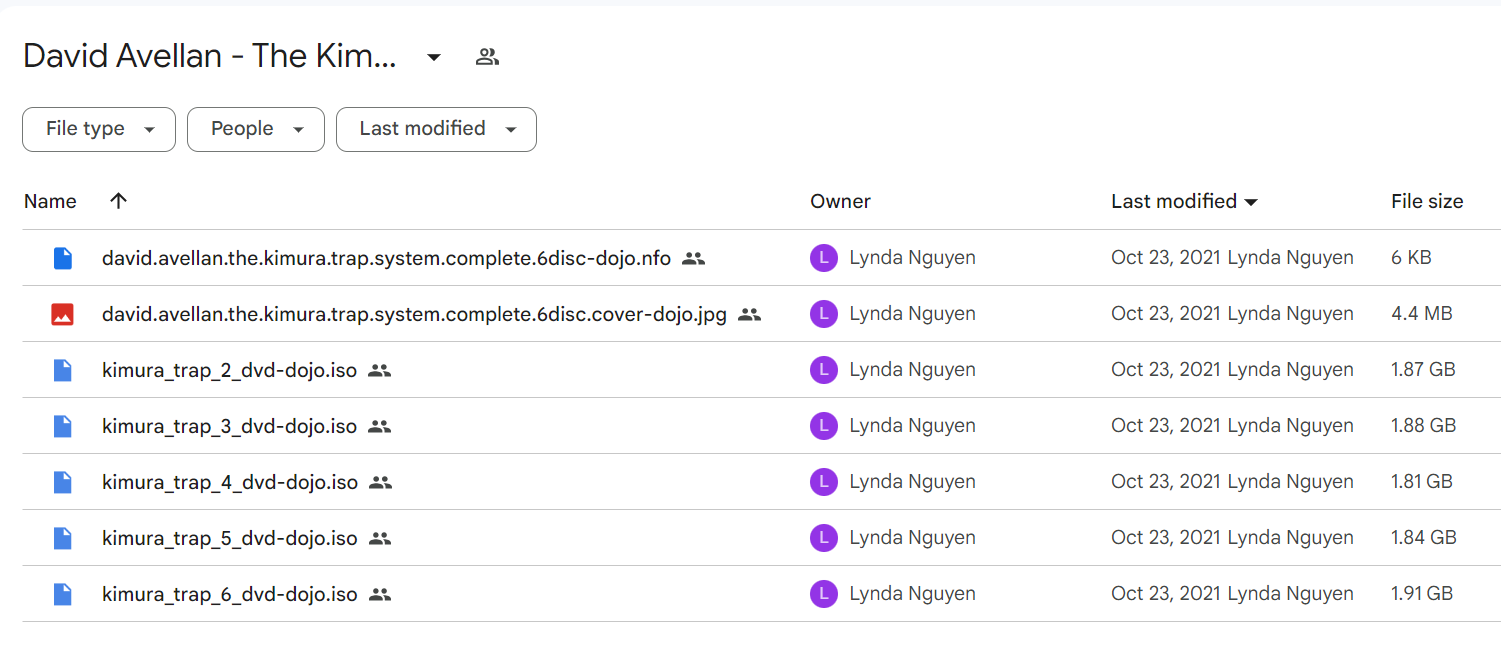This screenshot has height=645, width=1501.
Task: Click the owner avatar in kimura_trap_5 row
Action: pos(823,538)
